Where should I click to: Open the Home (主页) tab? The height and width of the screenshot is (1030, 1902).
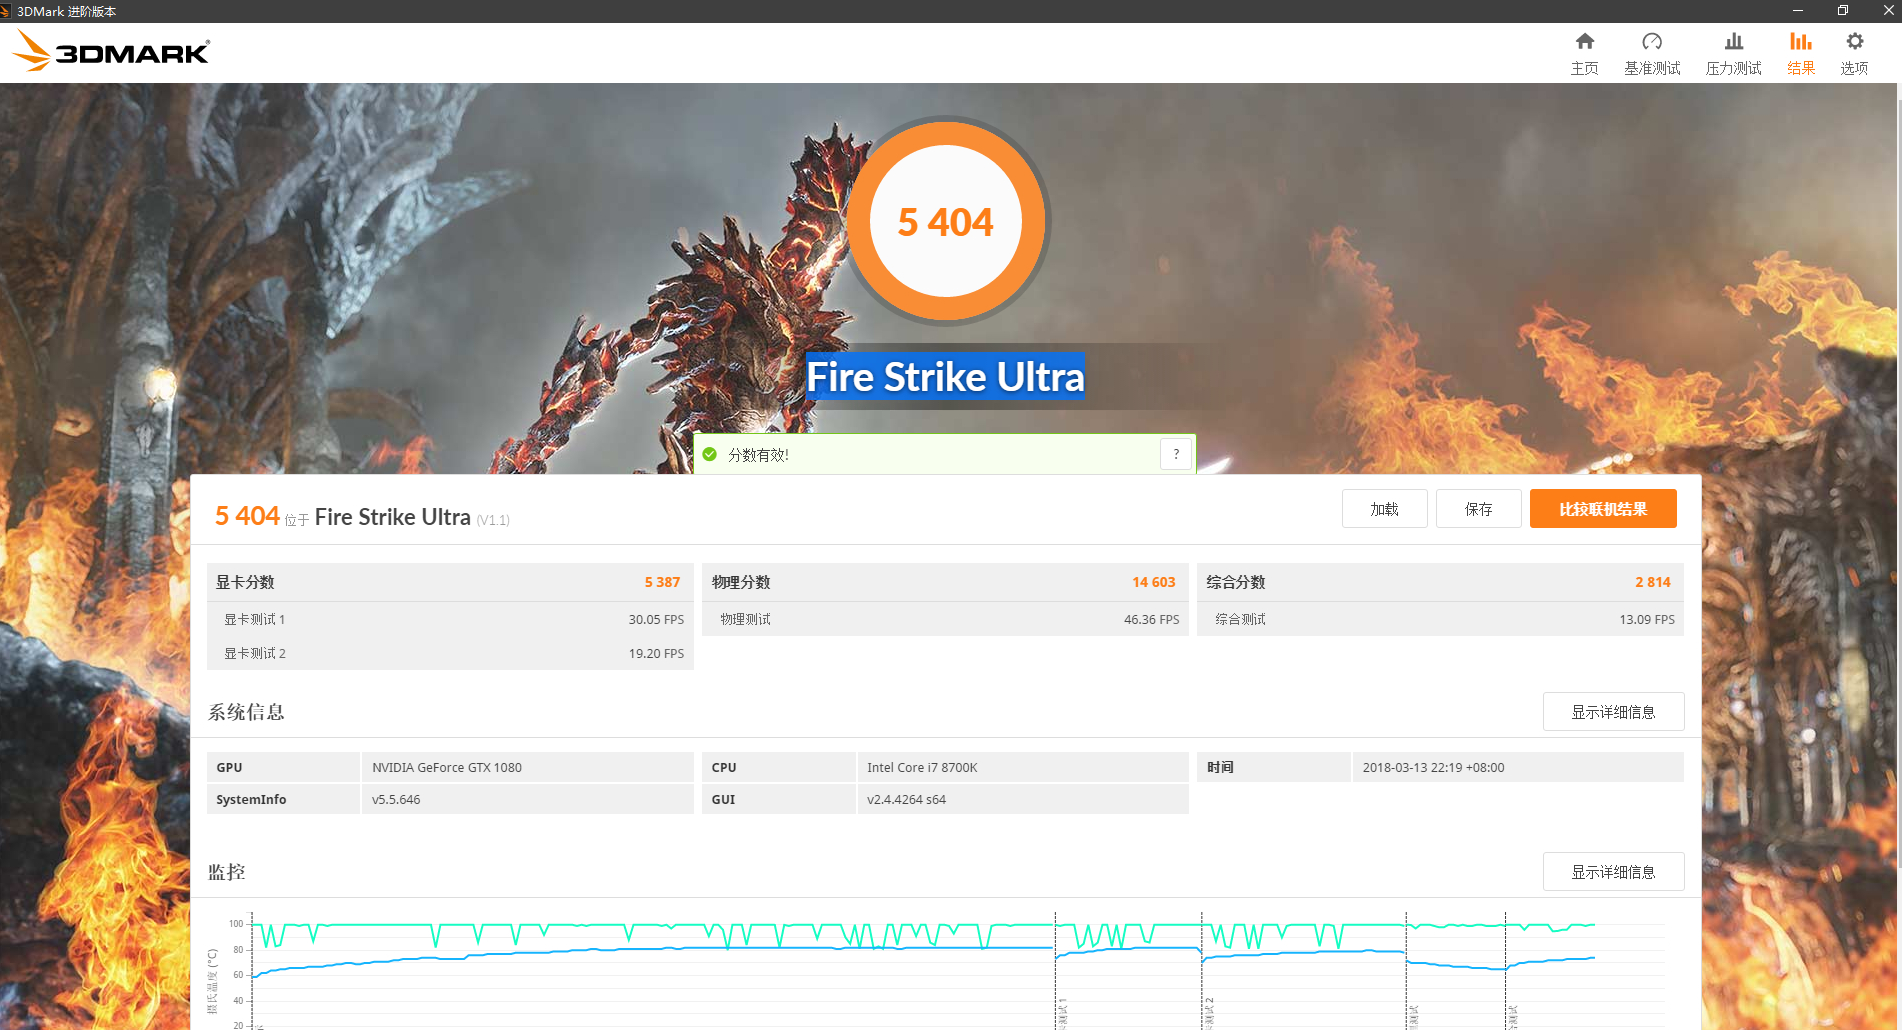1584,53
